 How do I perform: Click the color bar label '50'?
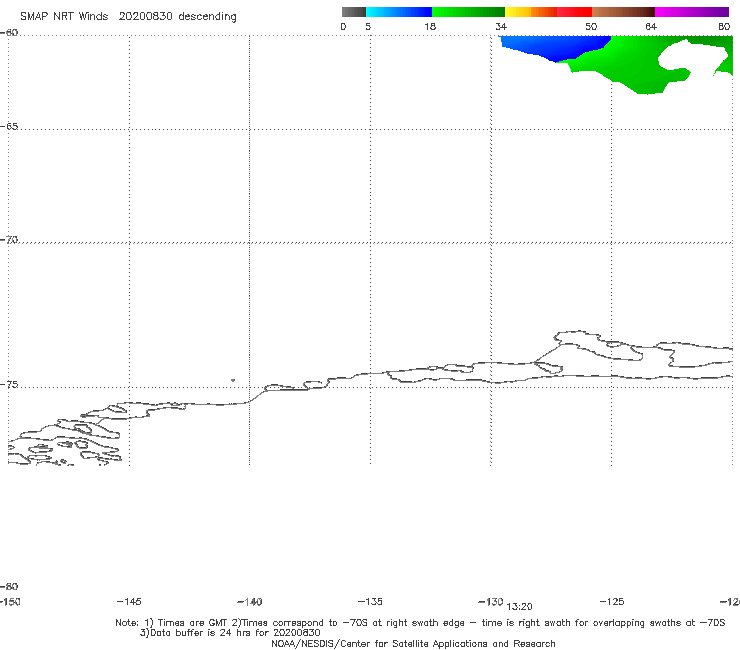591,26
